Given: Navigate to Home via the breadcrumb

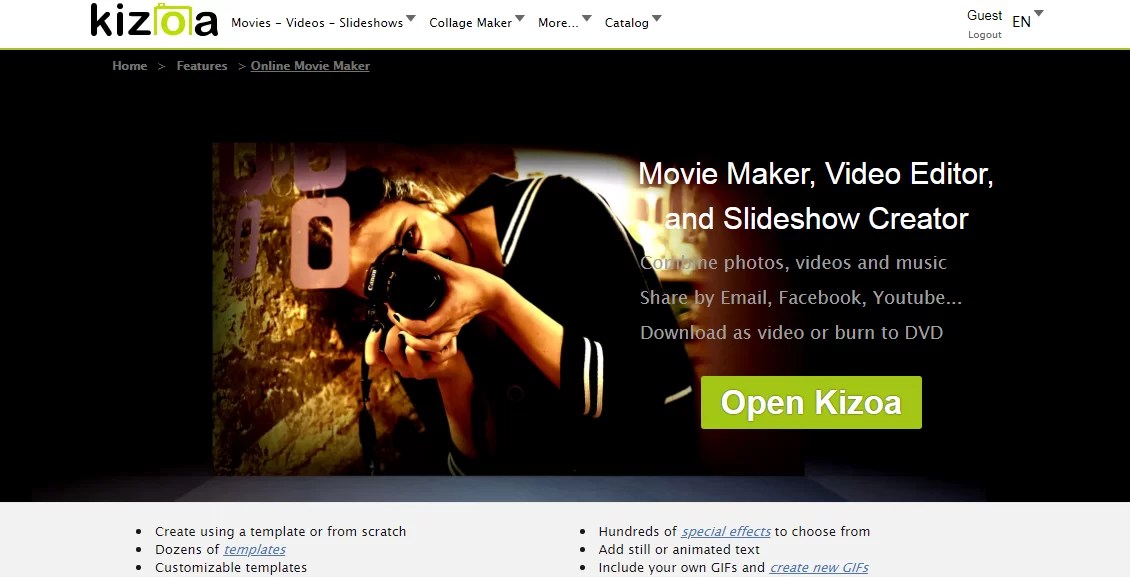Looking at the screenshot, I should 129,65.
